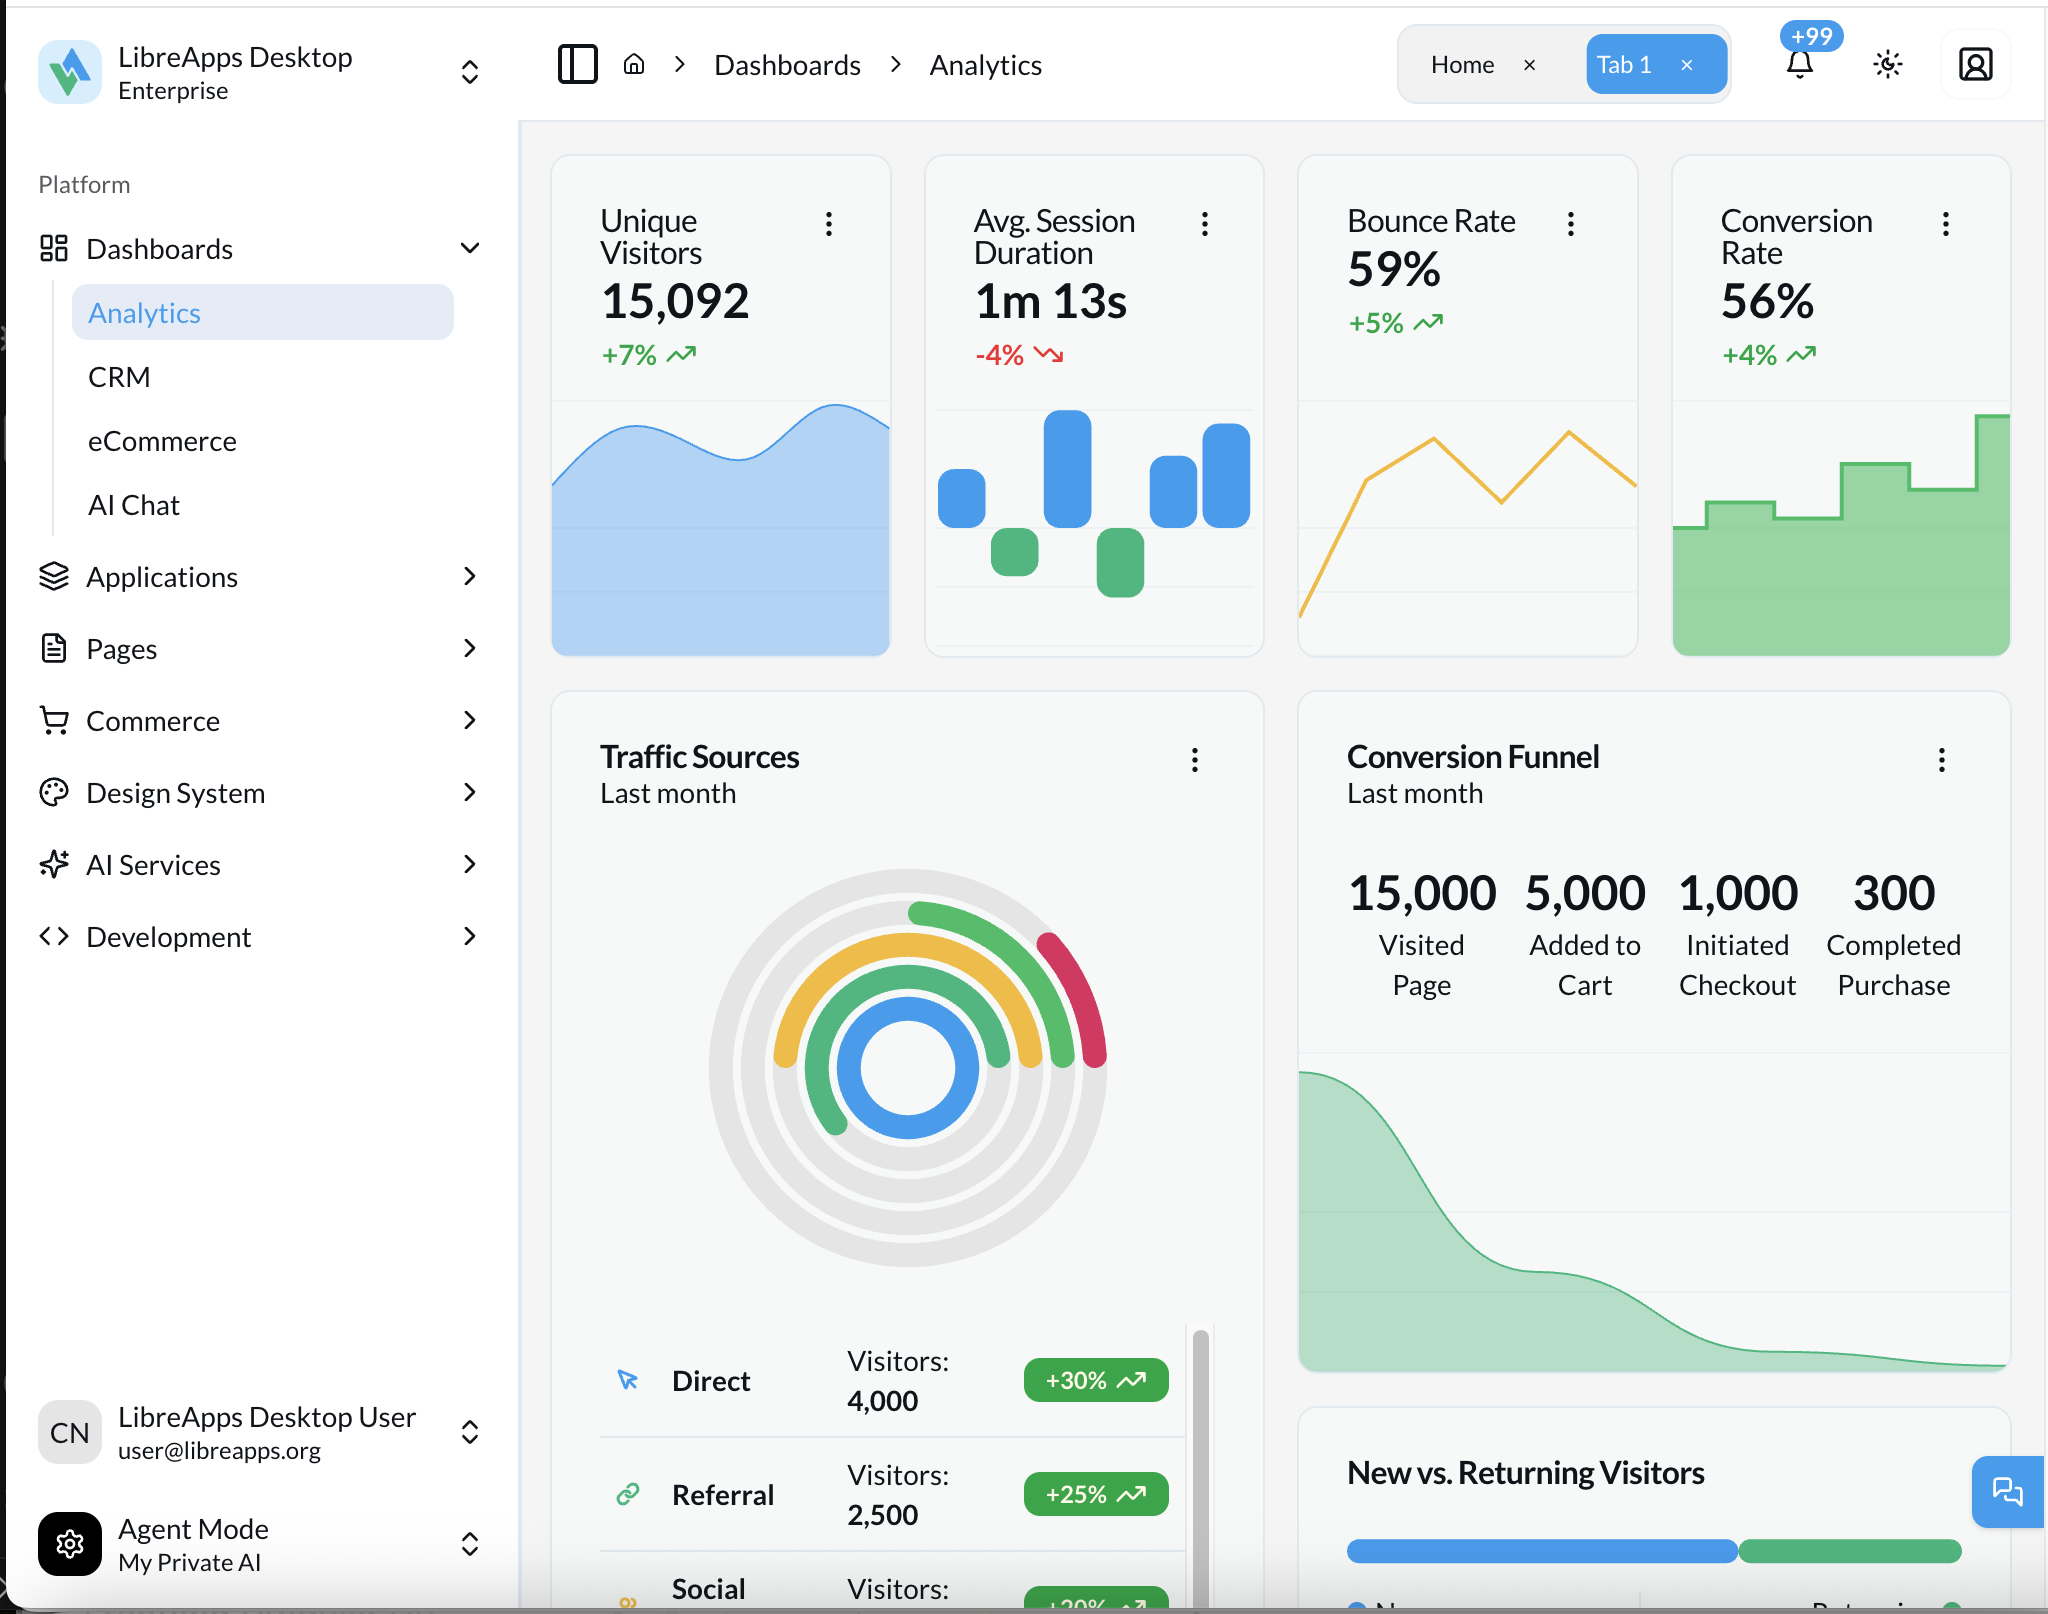The width and height of the screenshot is (2048, 1614).
Task: Open the user profile icon
Action: pyautogui.click(x=1975, y=65)
